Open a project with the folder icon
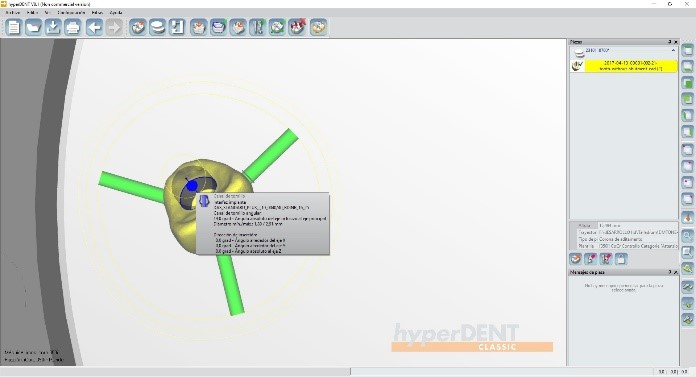The height and width of the screenshot is (377, 696). [33, 28]
